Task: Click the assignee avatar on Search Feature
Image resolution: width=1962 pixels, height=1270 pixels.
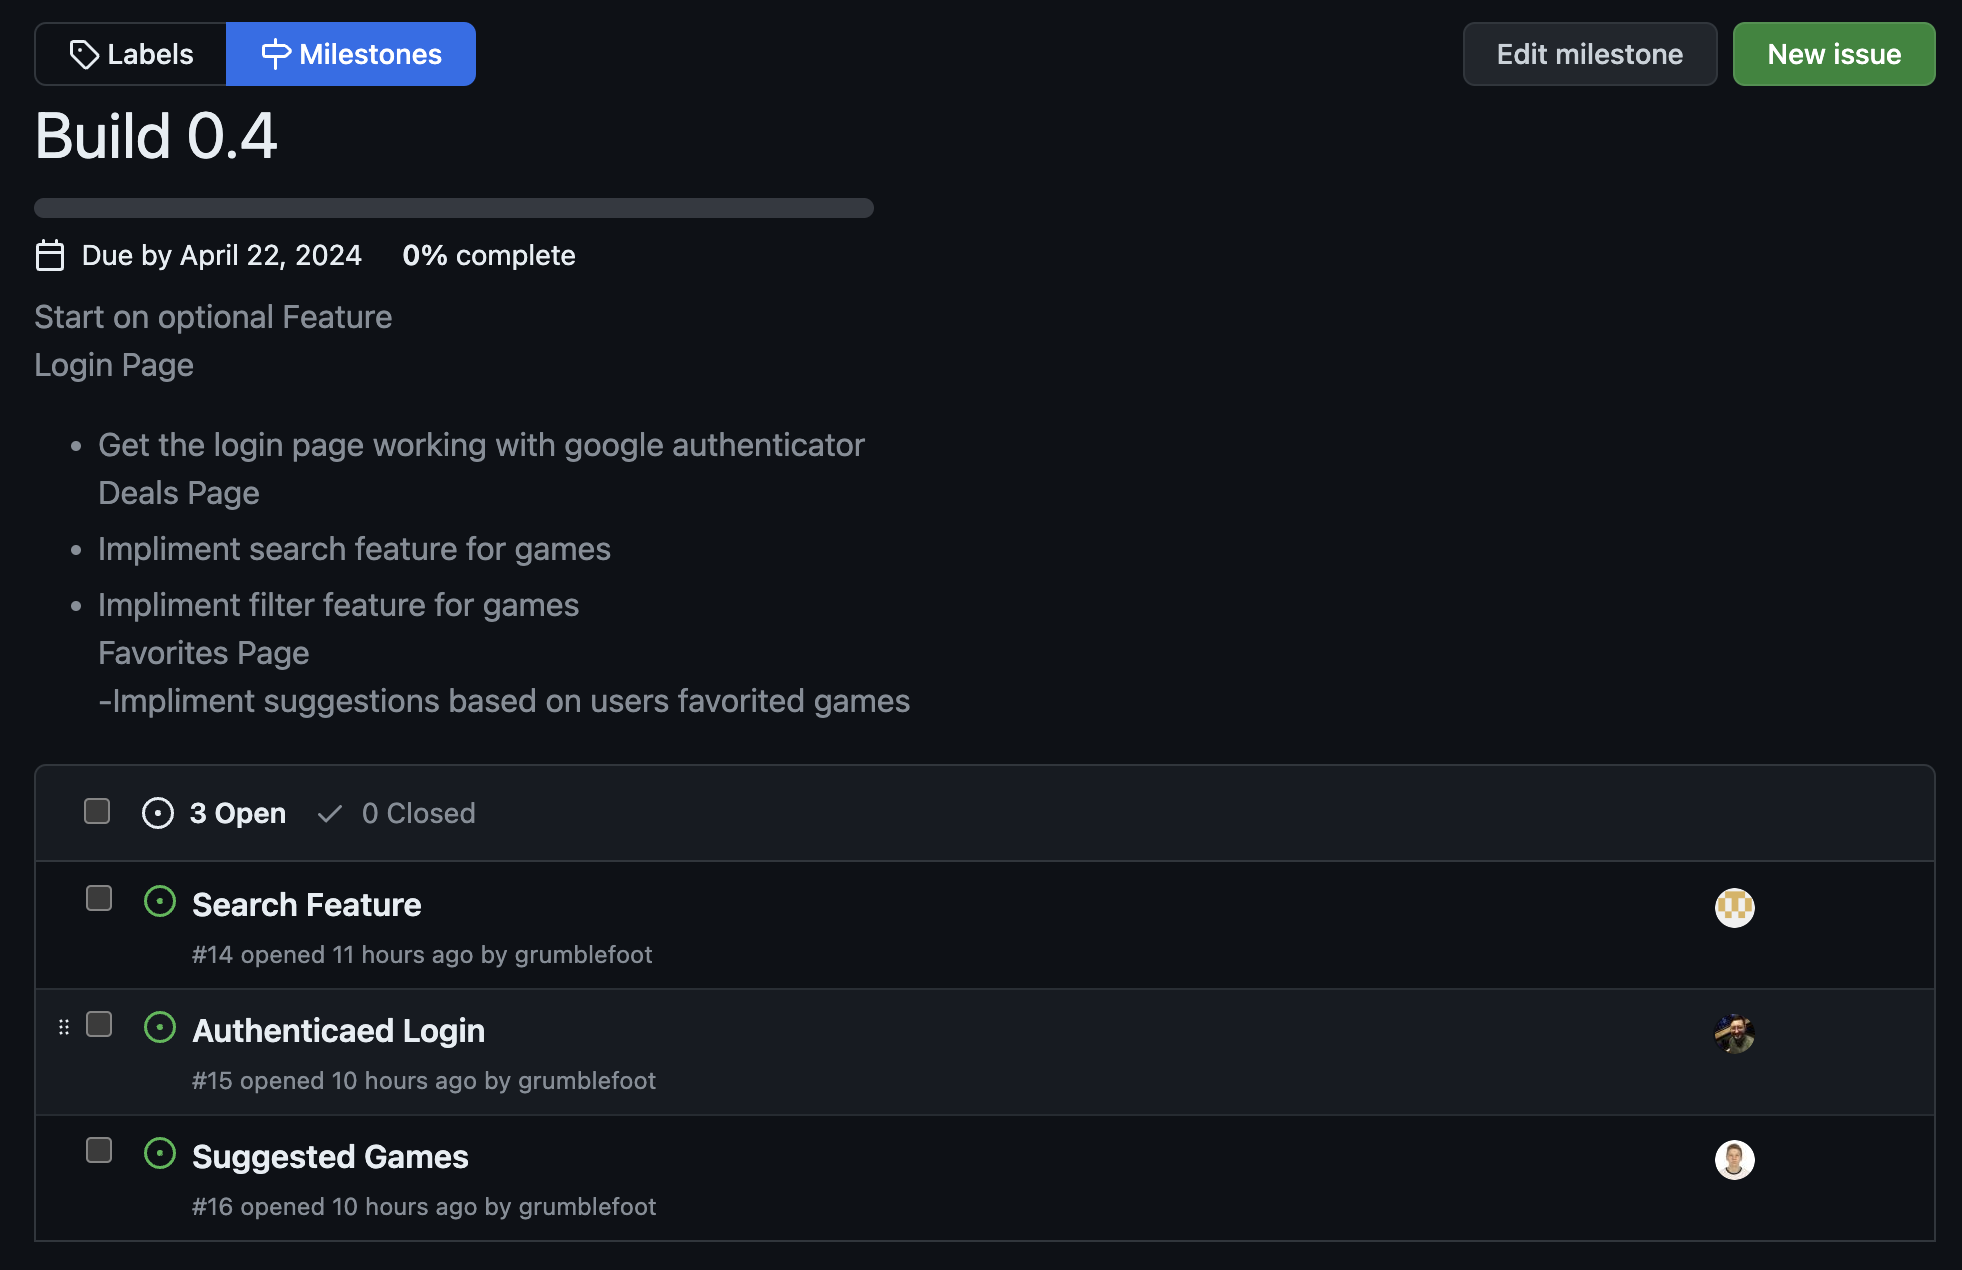Action: 1734,908
